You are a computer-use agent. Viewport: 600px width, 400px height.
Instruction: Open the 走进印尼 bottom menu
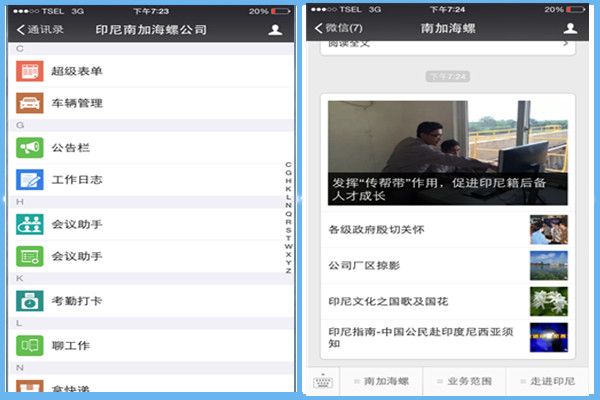[x=548, y=381]
